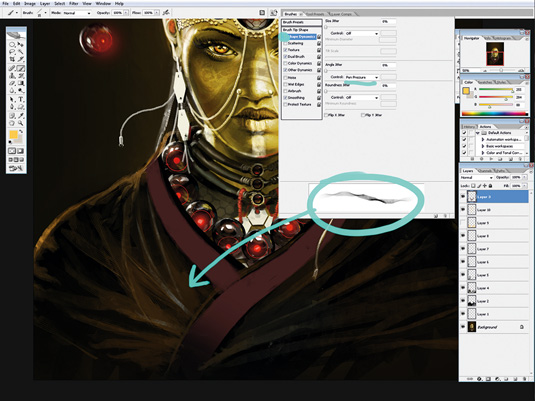Click the foreground color swatch in toolbox
Screen dimensions: 535x401
tap(13, 134)
